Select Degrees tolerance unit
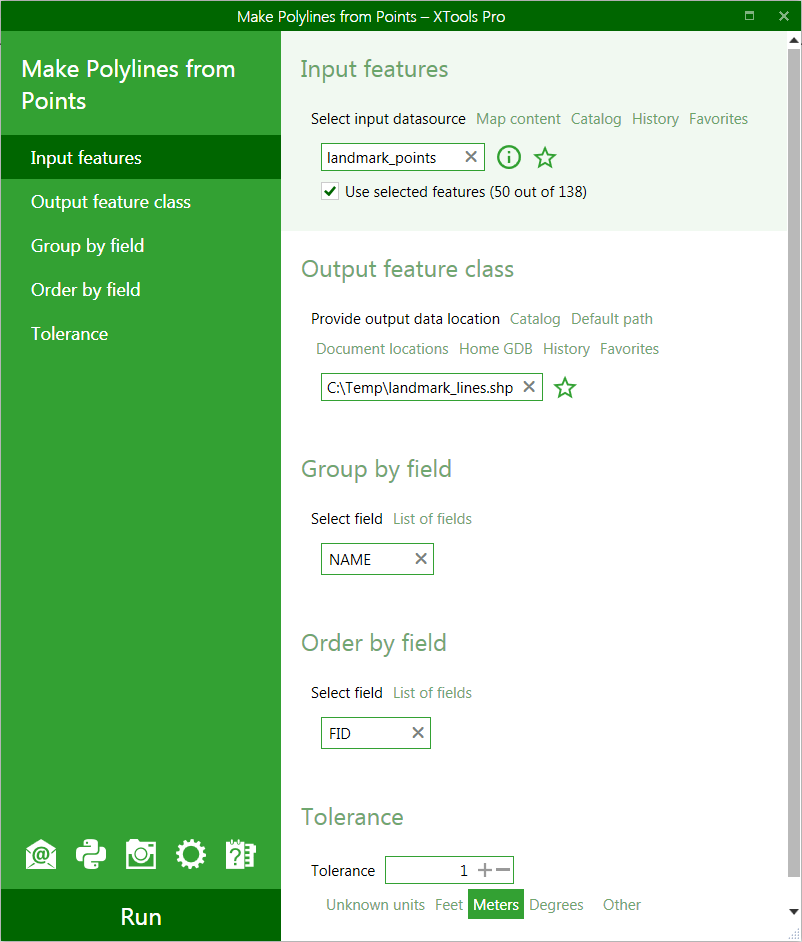The height and width of the screenshot is (942, 802). (556, 905)
